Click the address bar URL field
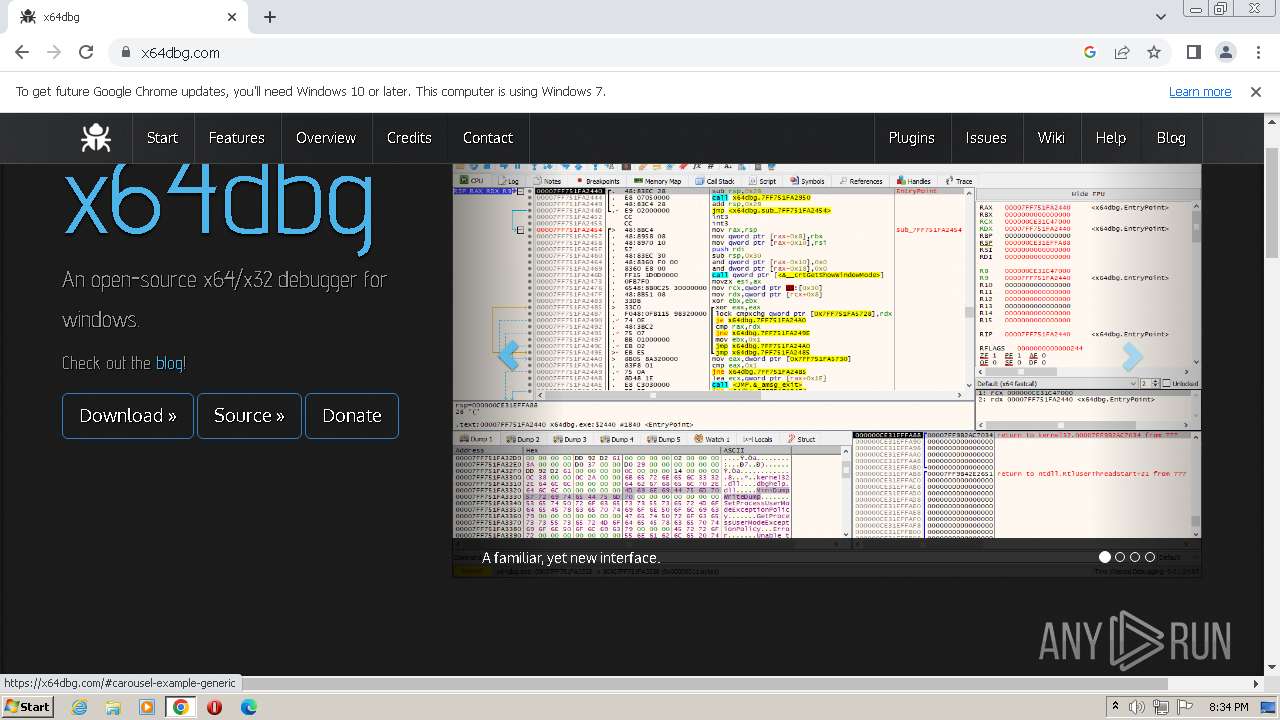The width and height of the screenshot is (1280, 720). click(x=600, y=52)
